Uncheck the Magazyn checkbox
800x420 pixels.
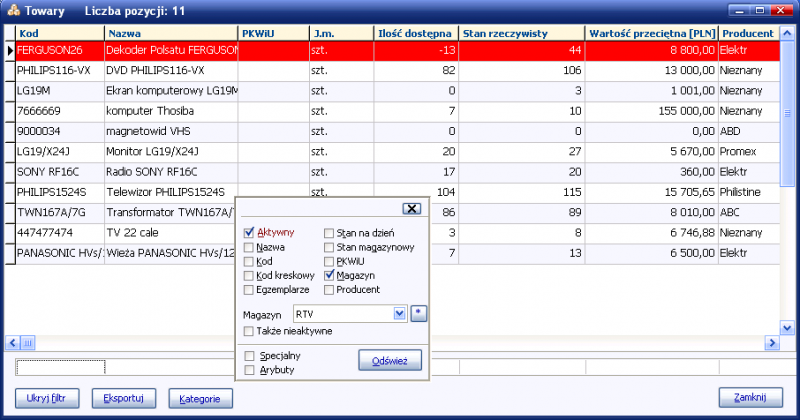click(329, 276)
